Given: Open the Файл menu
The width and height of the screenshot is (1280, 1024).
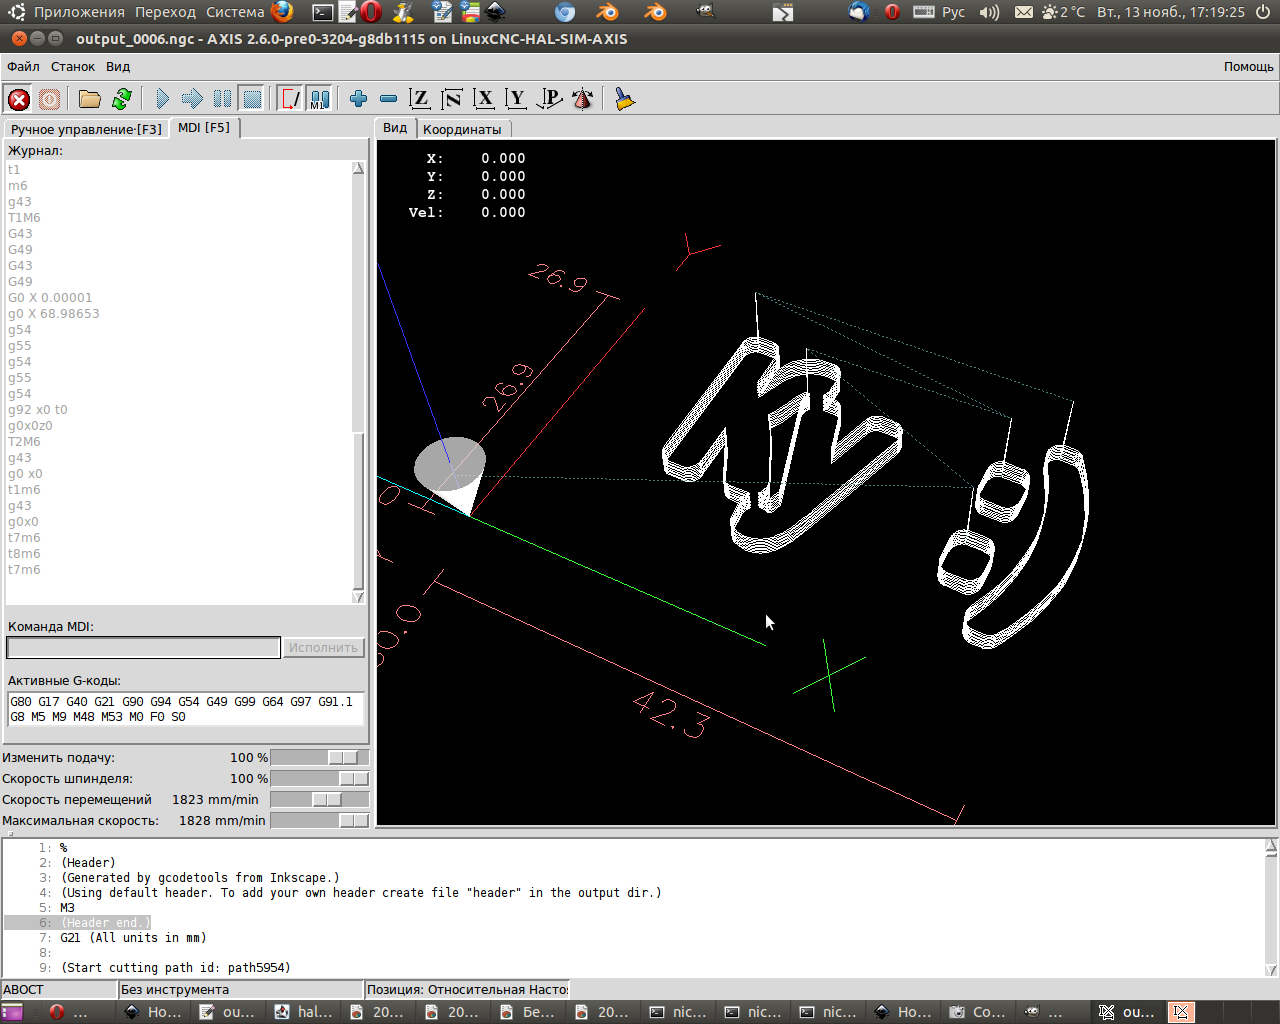Looking at the screenshot, I should point(23,67).
